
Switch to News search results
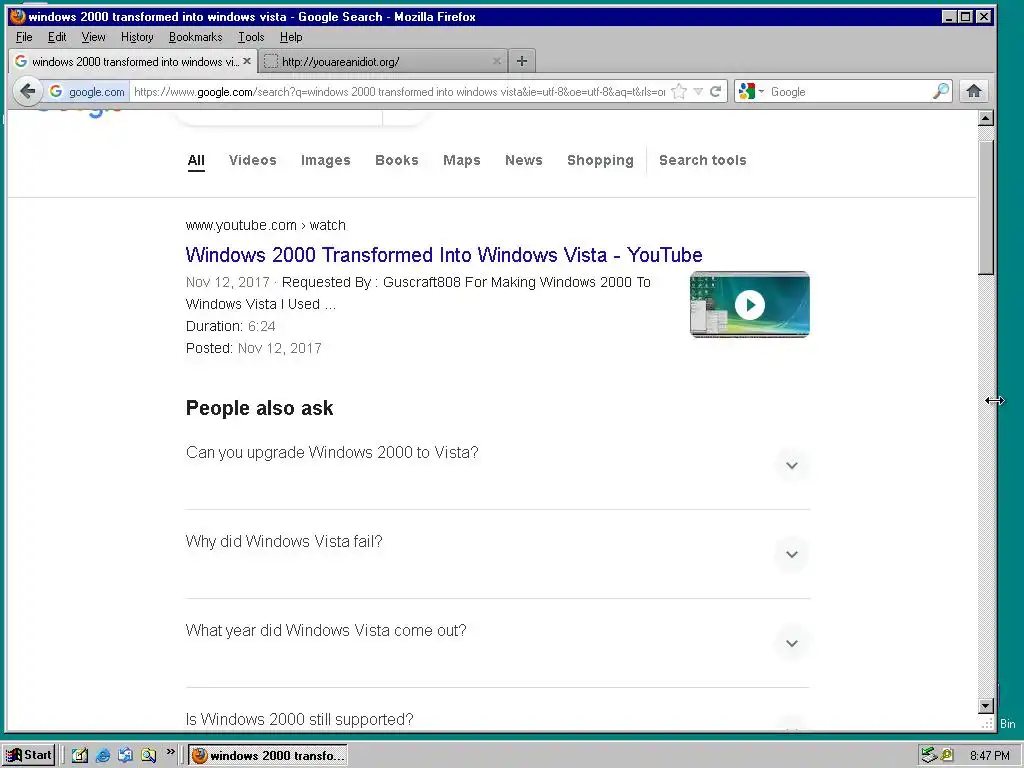pyautogui.click(x=524, y=160)
